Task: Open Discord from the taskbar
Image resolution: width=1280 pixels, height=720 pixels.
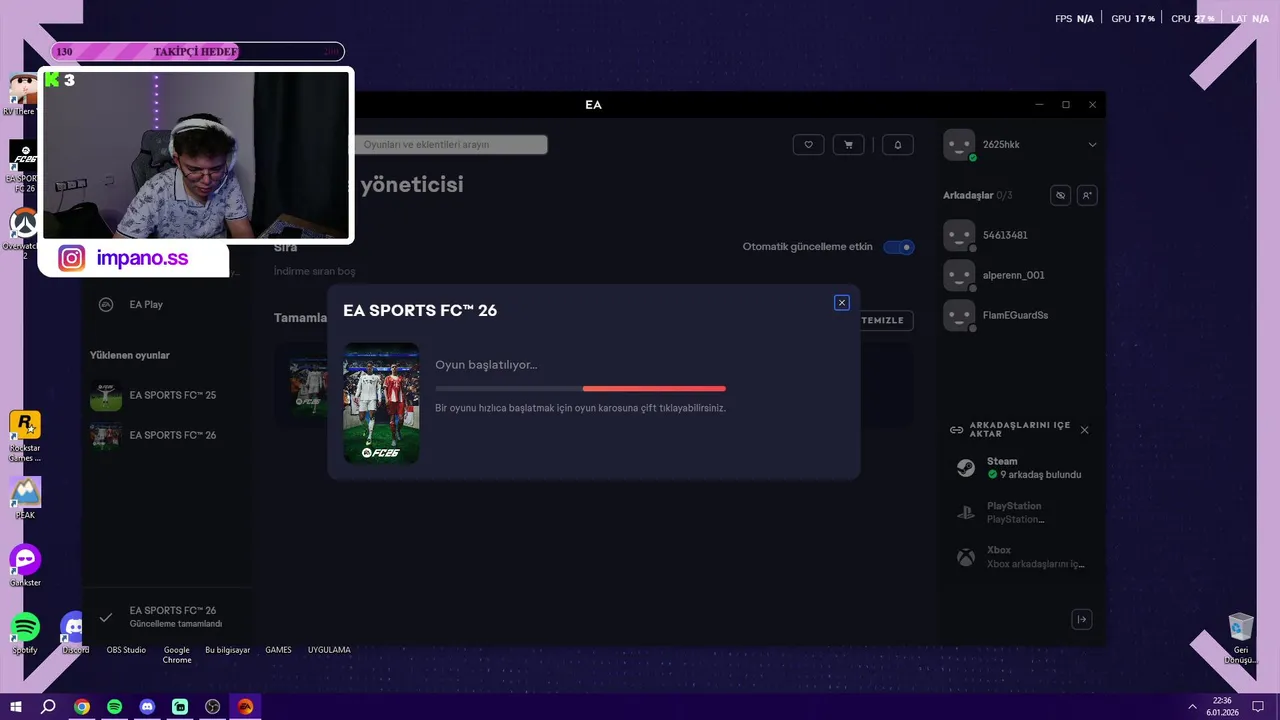Action: point(147,706)
